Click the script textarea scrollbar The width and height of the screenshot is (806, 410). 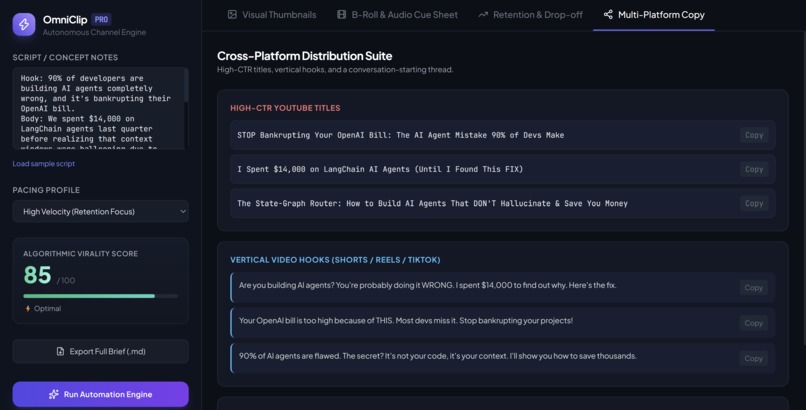186,85
